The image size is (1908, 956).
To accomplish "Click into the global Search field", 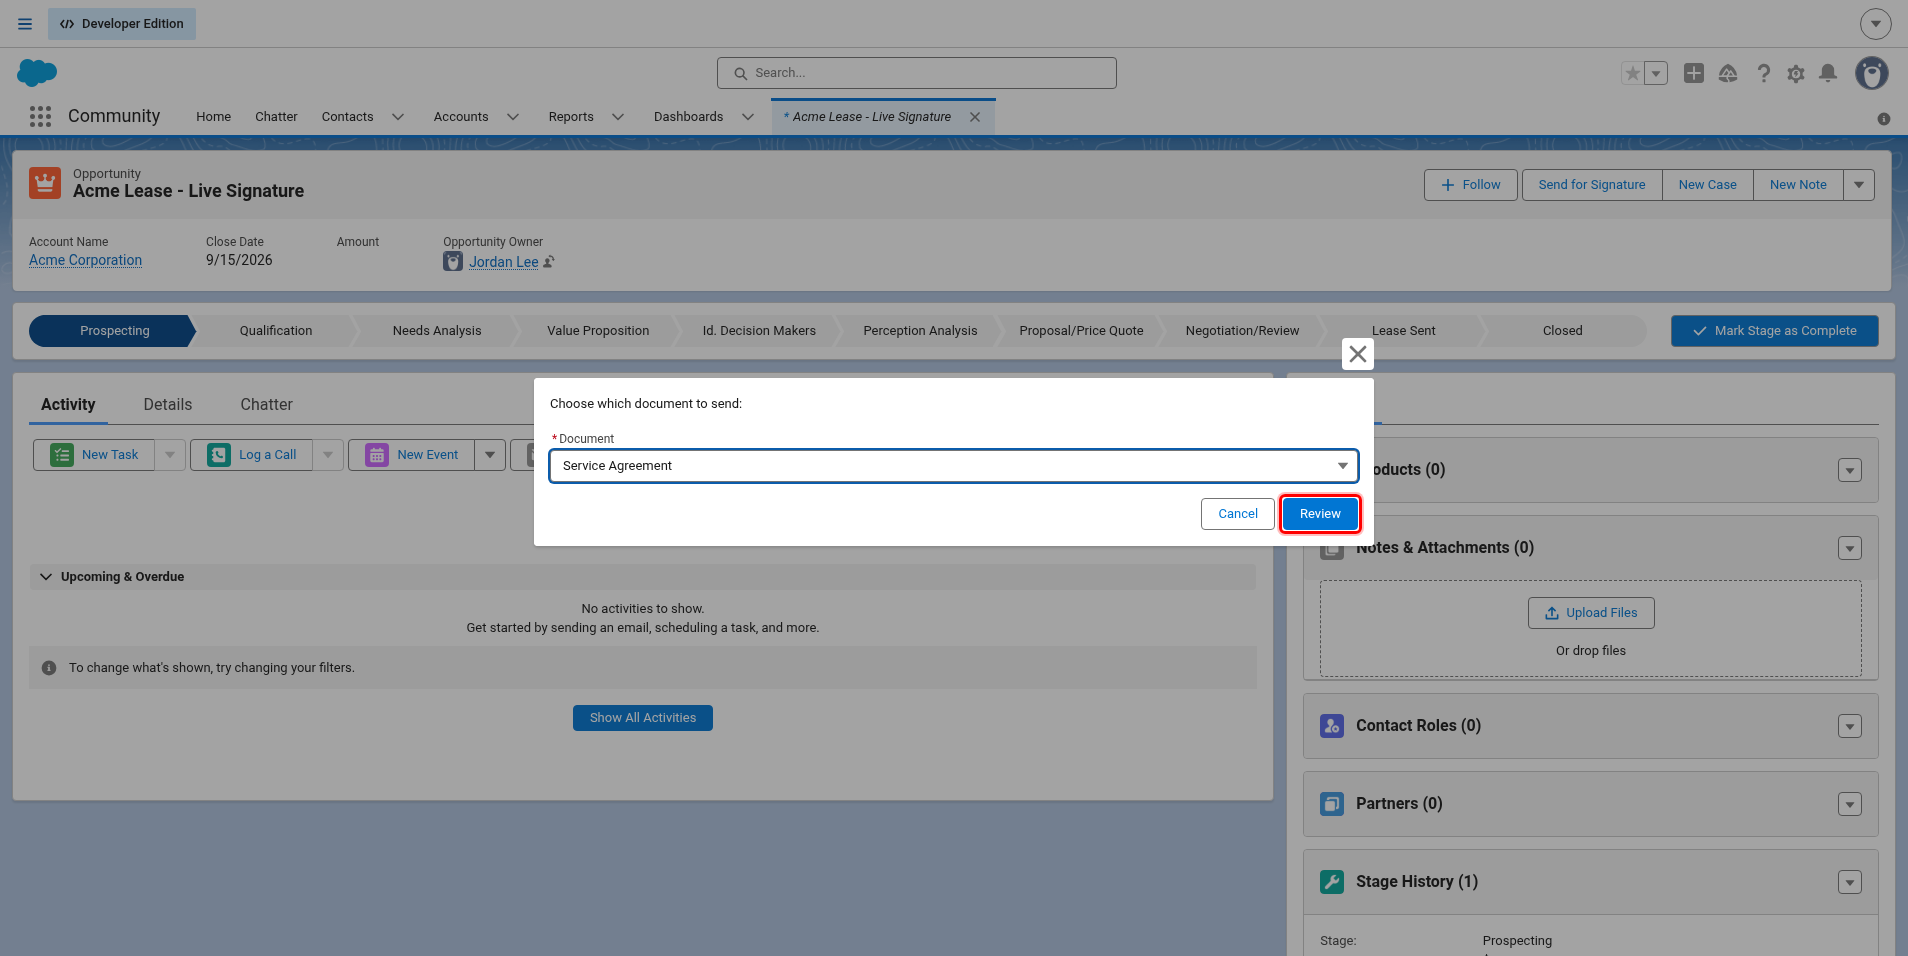I will 917,73.
